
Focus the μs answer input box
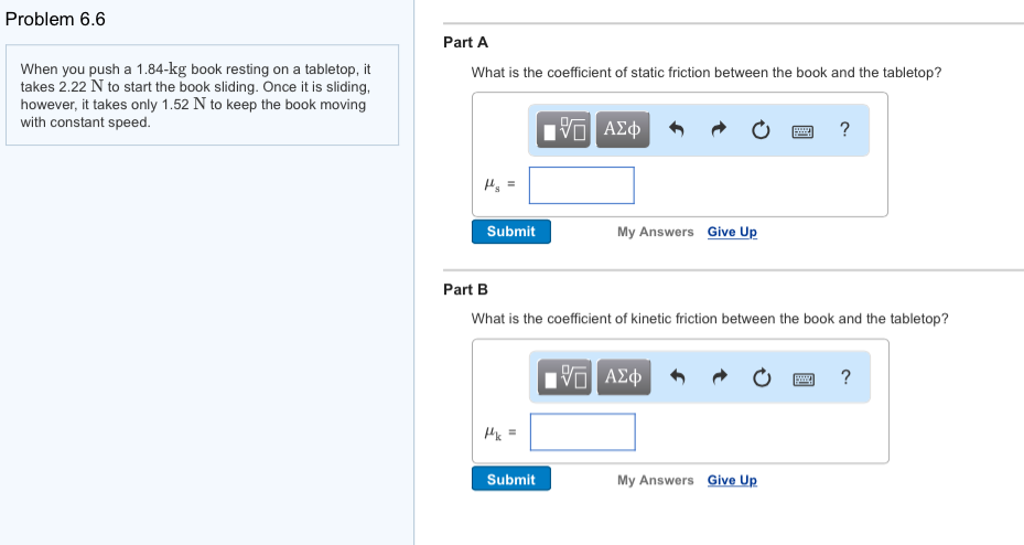point(581,185)
